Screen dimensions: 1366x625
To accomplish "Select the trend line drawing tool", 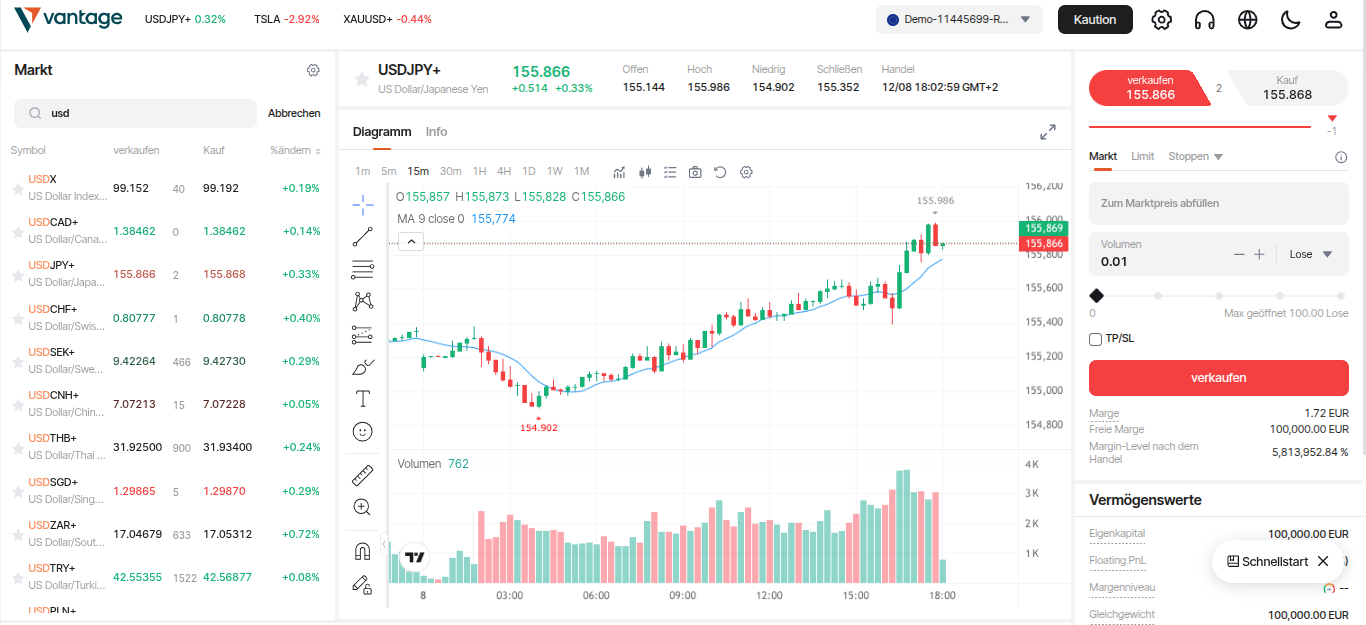I will [362, 237].
